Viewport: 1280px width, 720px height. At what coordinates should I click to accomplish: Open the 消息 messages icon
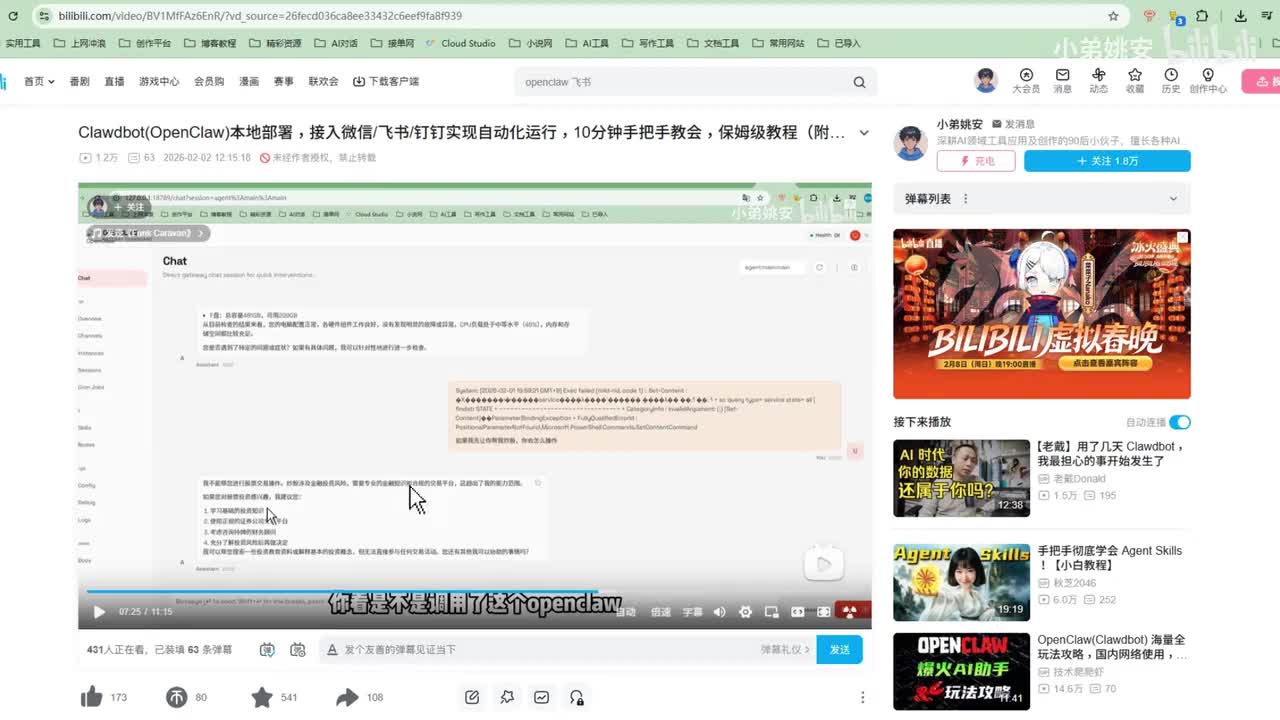(1062, 81)
